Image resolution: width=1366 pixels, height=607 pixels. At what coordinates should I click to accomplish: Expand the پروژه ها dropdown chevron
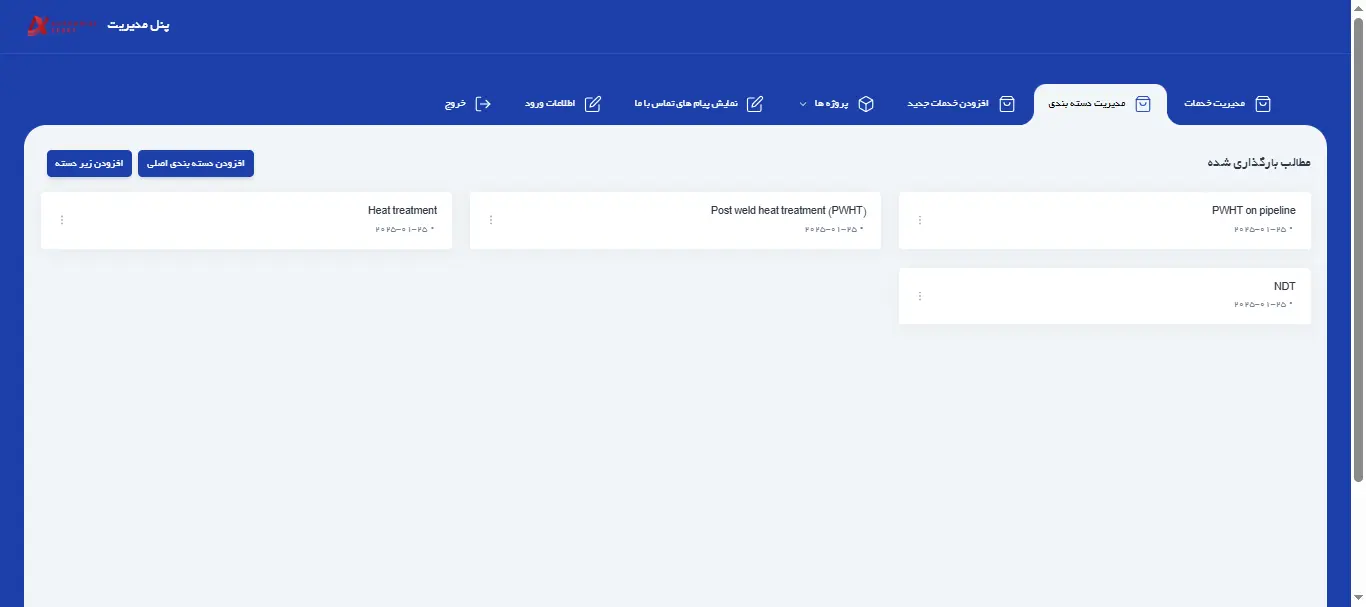point(803,104)
